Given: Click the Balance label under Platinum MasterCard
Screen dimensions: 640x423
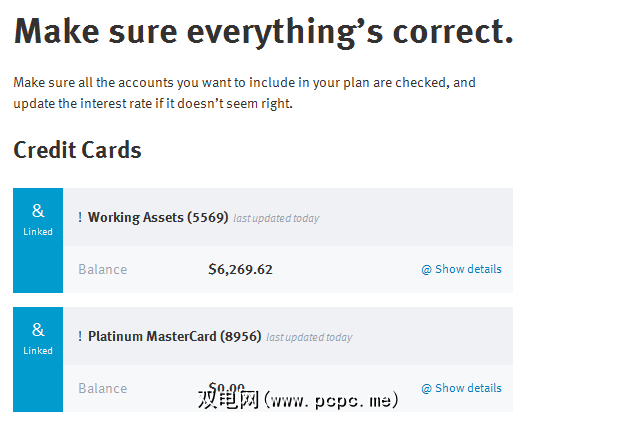Looking at the screenshot, I should [x=102, y=388].
